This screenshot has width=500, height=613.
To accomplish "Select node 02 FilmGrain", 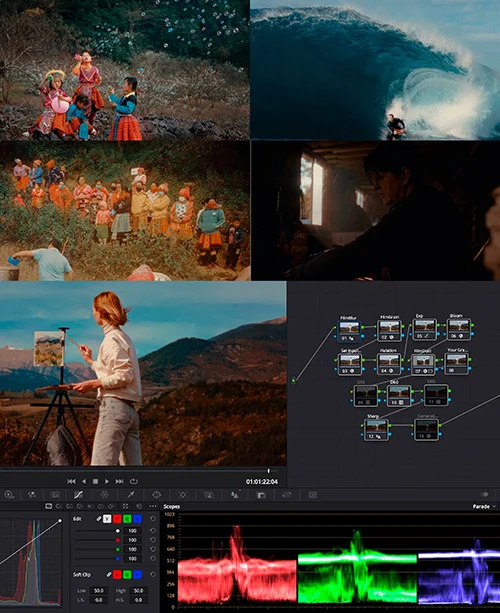I will click(x=389, y=330).
